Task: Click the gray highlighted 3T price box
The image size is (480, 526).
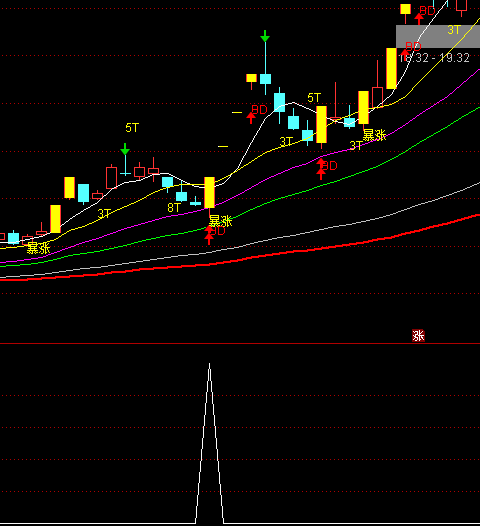Action: (x=438, y=37)
